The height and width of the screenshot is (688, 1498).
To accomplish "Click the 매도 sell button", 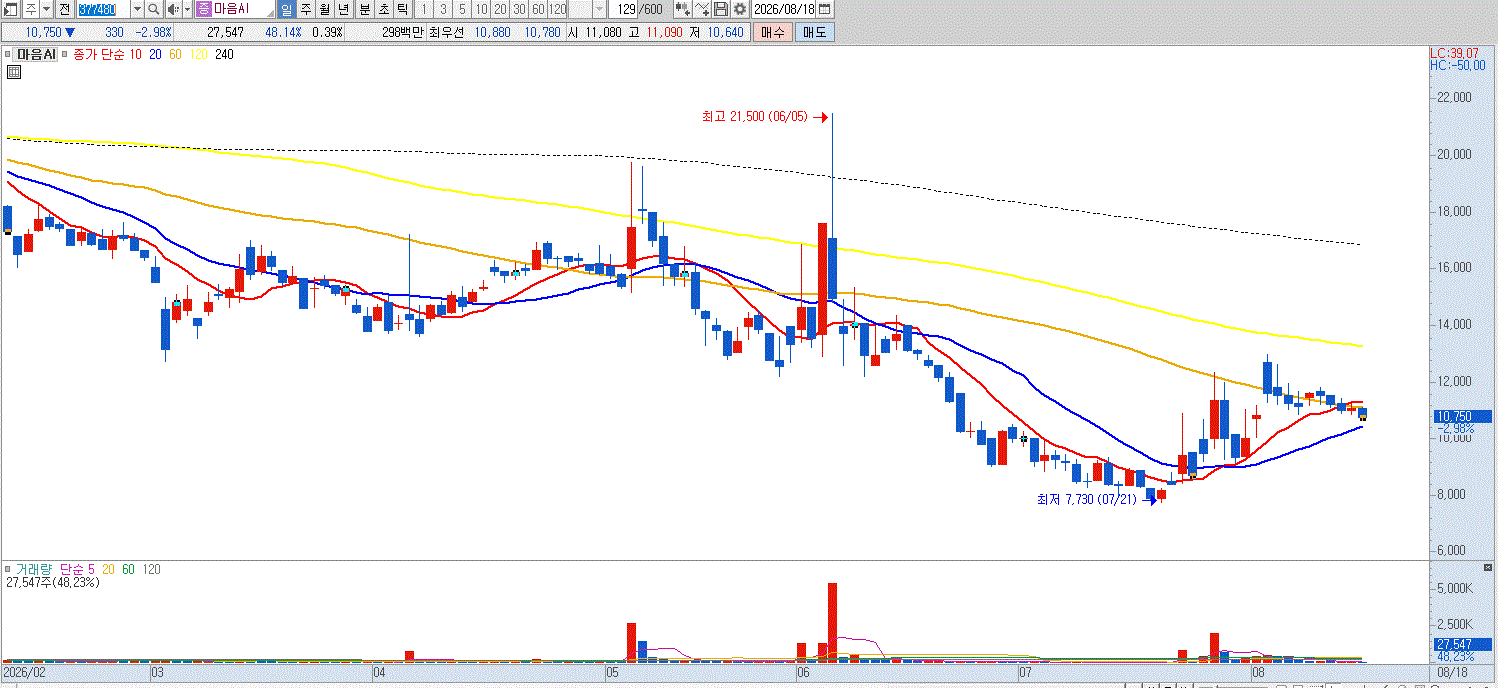I will [x=814, y=32].
